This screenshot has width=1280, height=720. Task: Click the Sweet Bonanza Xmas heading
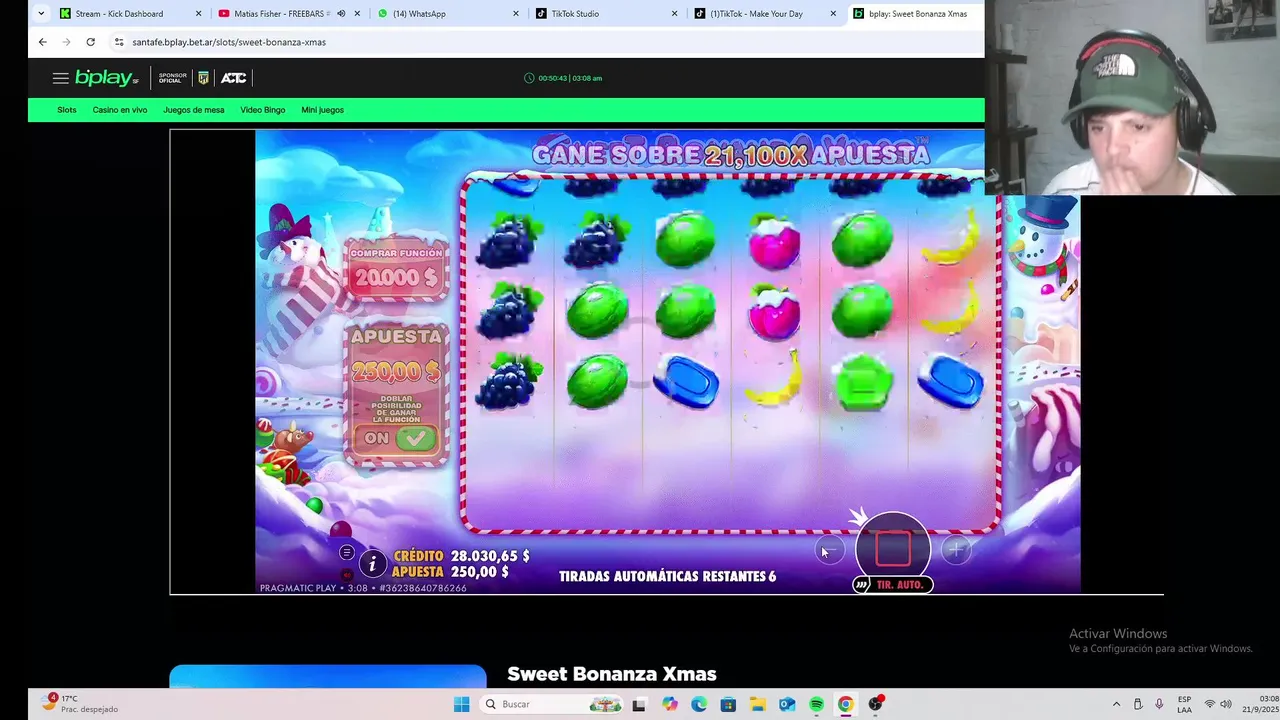612,674
